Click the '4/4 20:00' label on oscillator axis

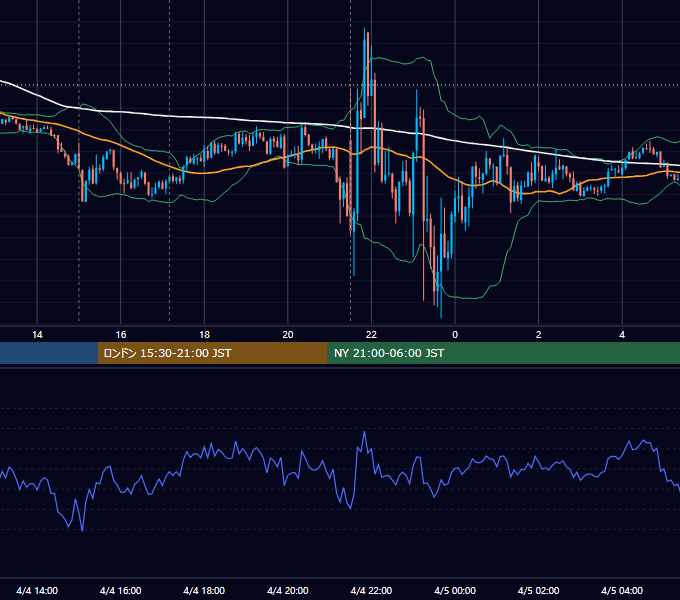coord(288,590)
